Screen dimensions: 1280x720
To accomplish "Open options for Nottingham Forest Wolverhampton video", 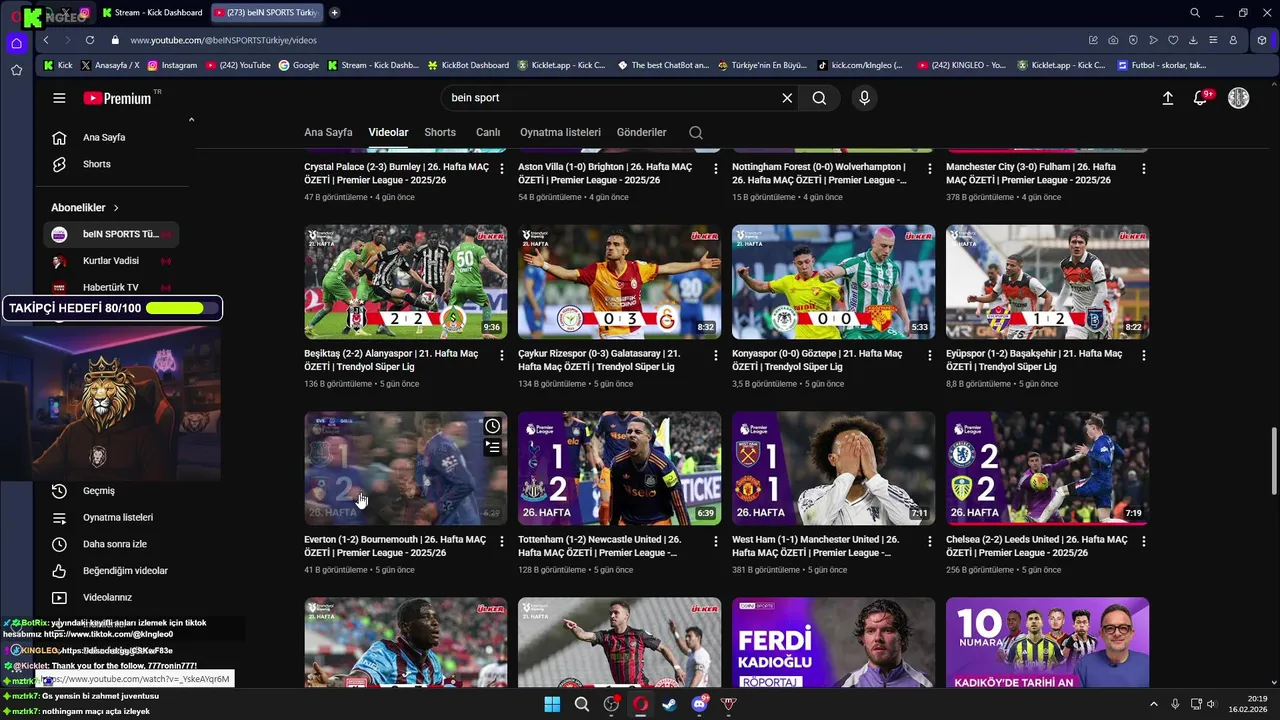I will click(x=930, y=169).
